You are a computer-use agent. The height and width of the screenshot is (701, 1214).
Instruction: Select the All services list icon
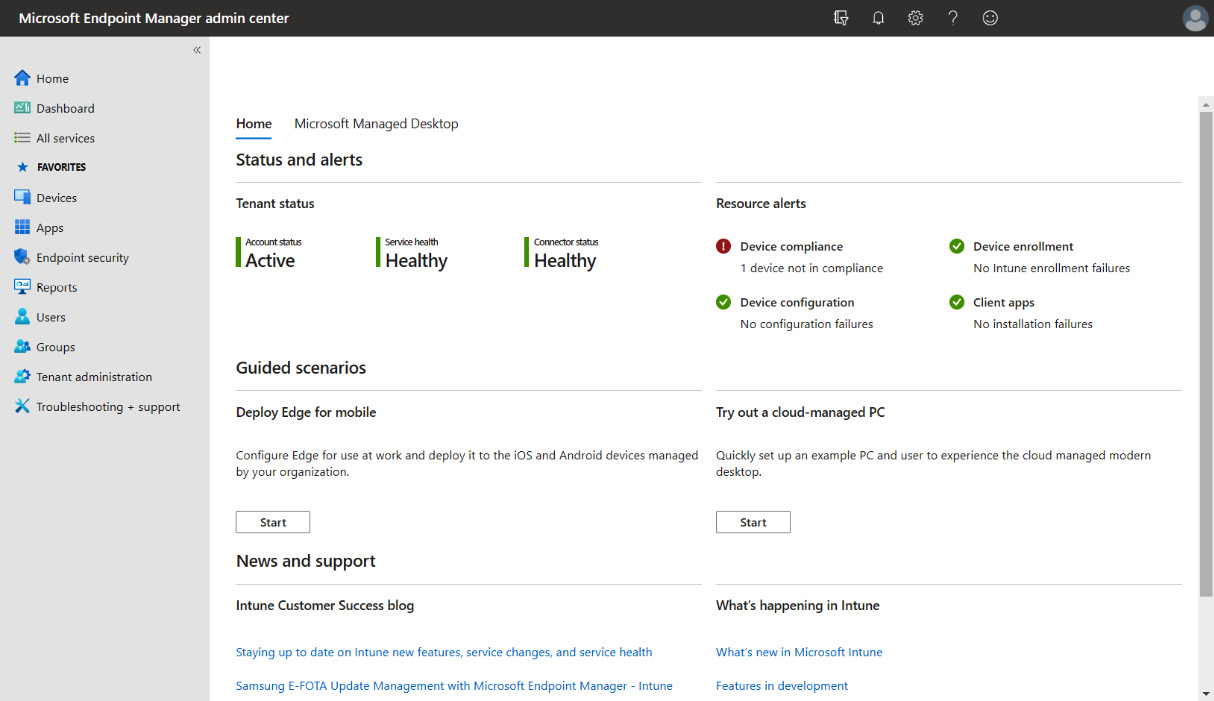click(22, 138)
